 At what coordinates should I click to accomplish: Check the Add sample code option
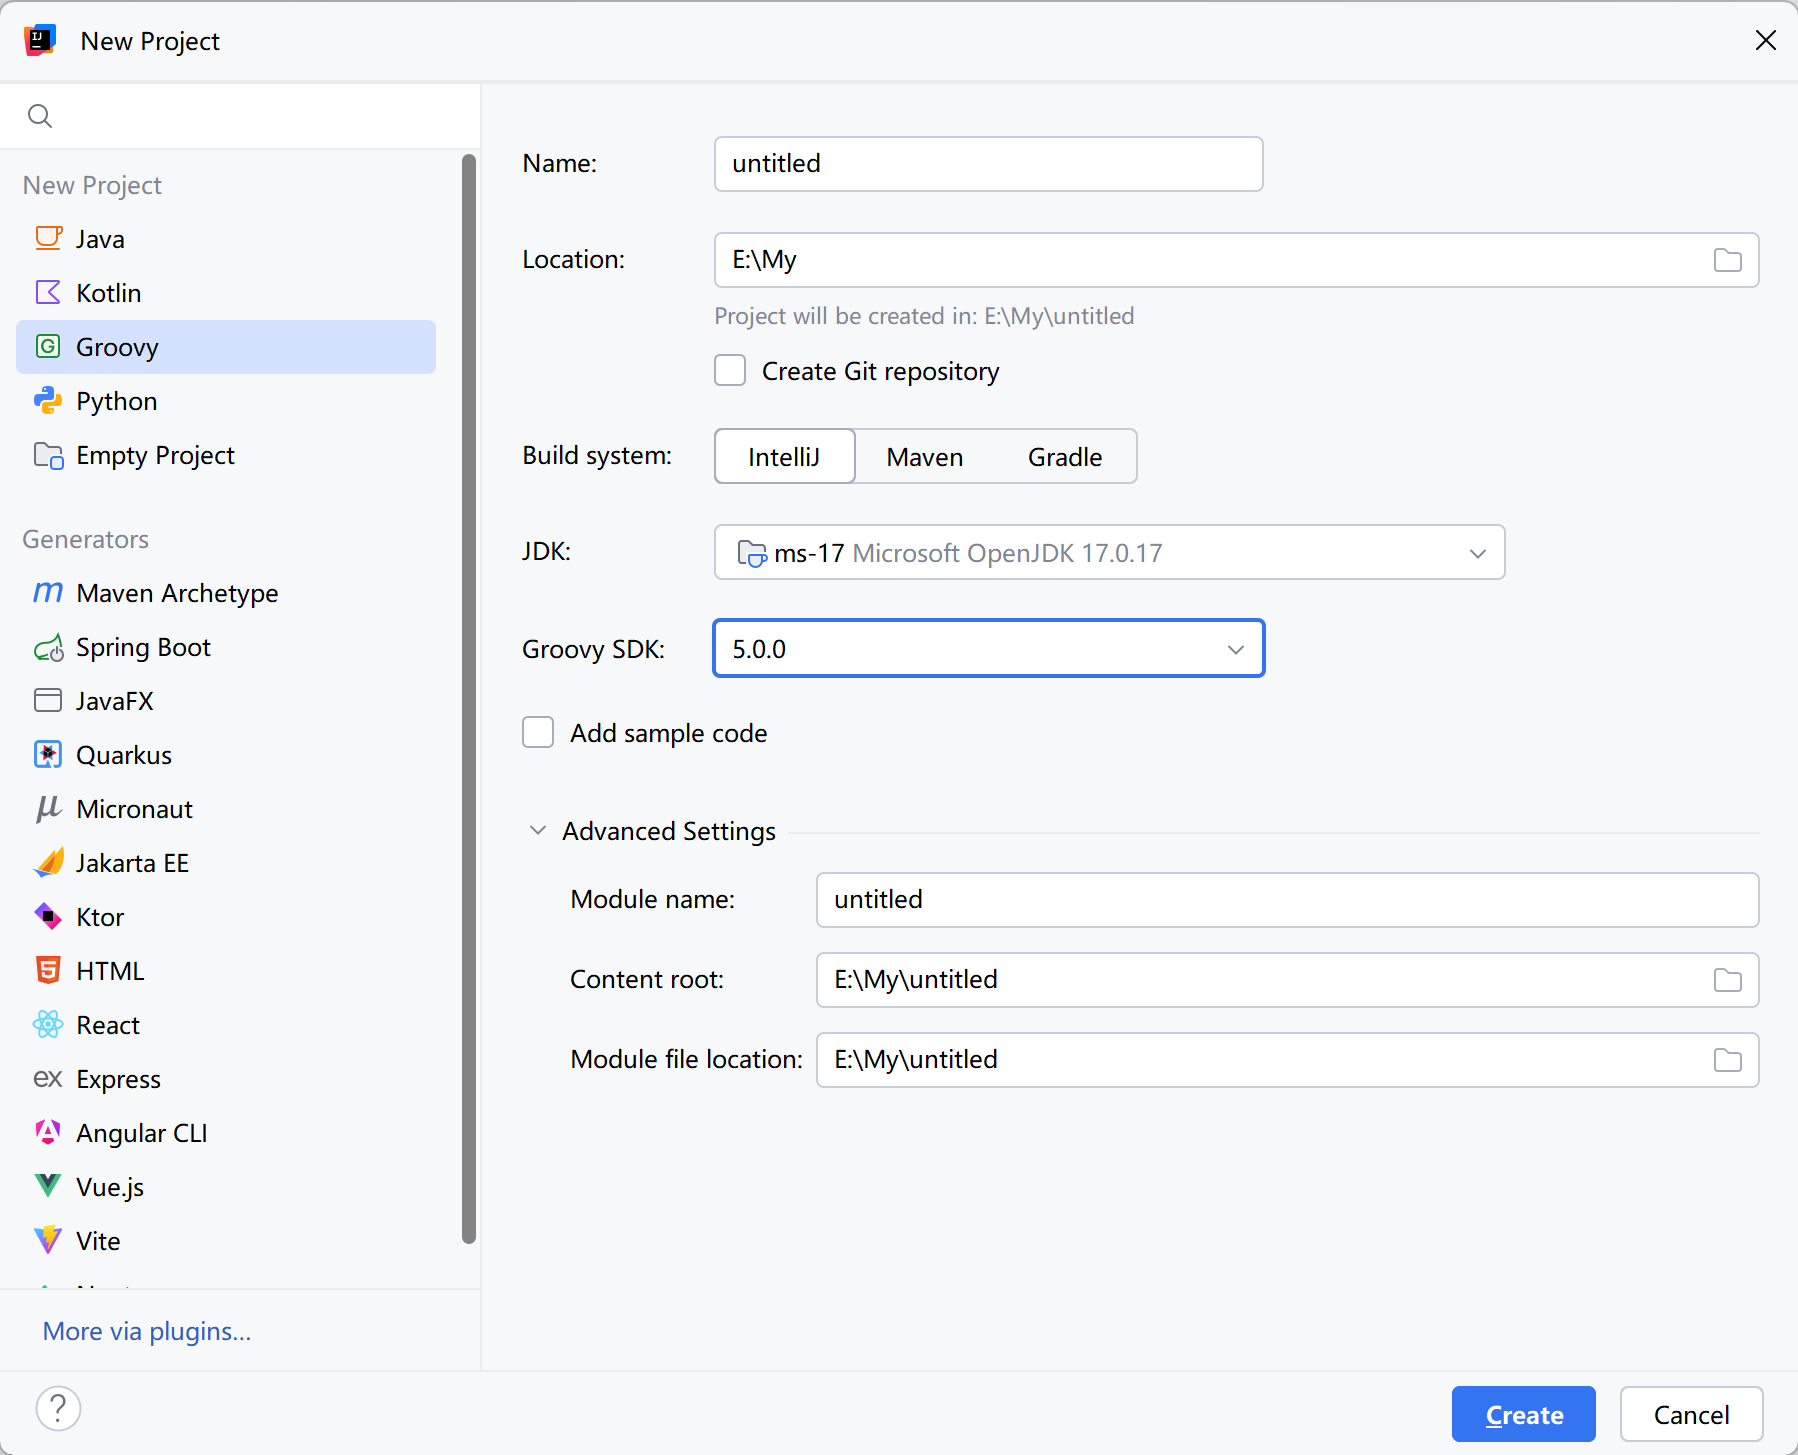tap(538, 733)
